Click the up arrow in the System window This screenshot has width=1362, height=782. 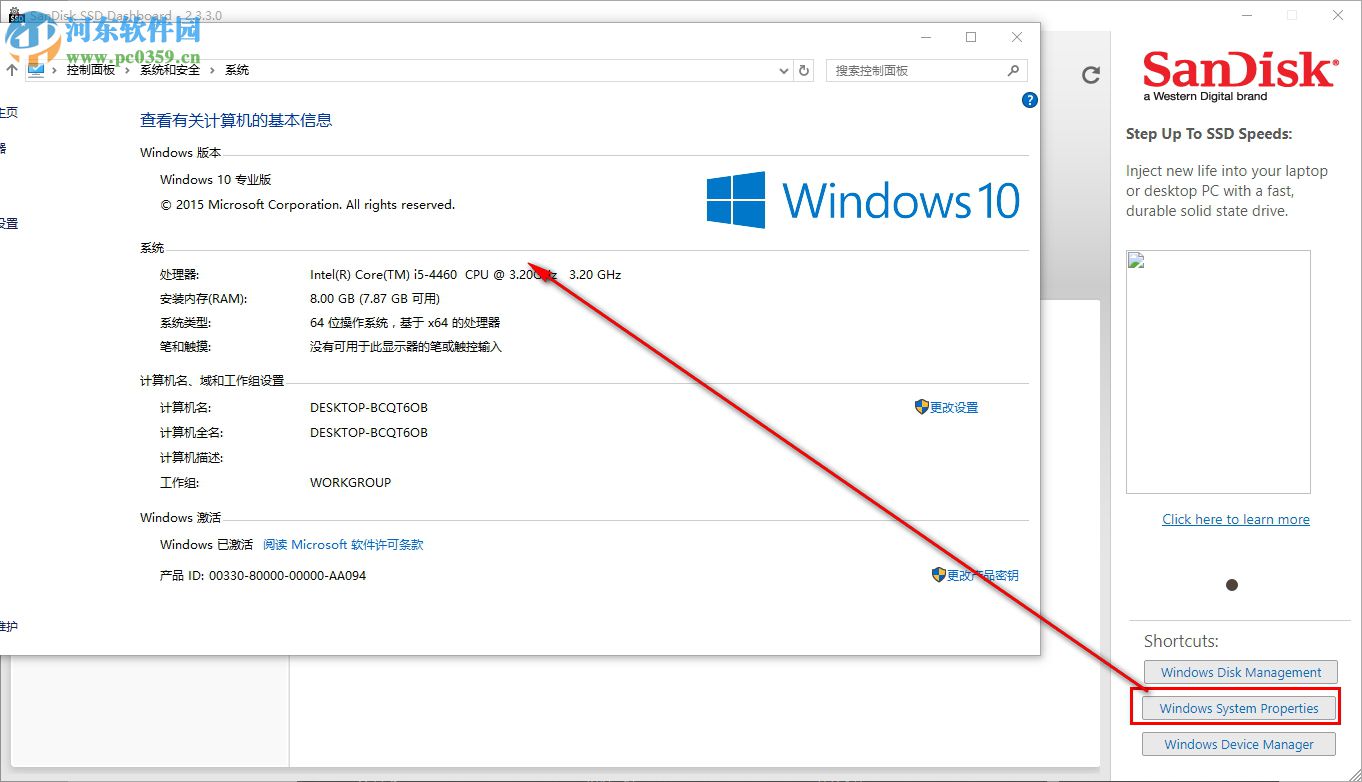11,70
